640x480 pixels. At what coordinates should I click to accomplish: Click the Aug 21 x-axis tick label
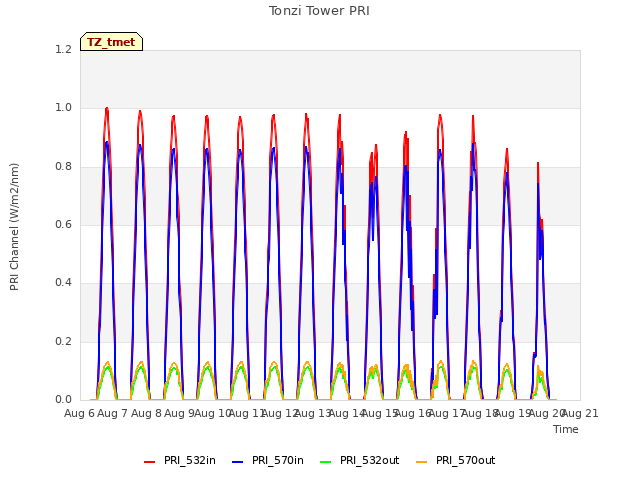[580, 414]
